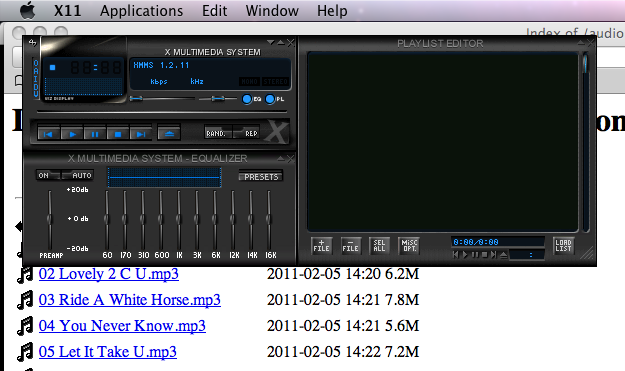
Task: Click the XMMS time display
Action: tap(96, 67)
